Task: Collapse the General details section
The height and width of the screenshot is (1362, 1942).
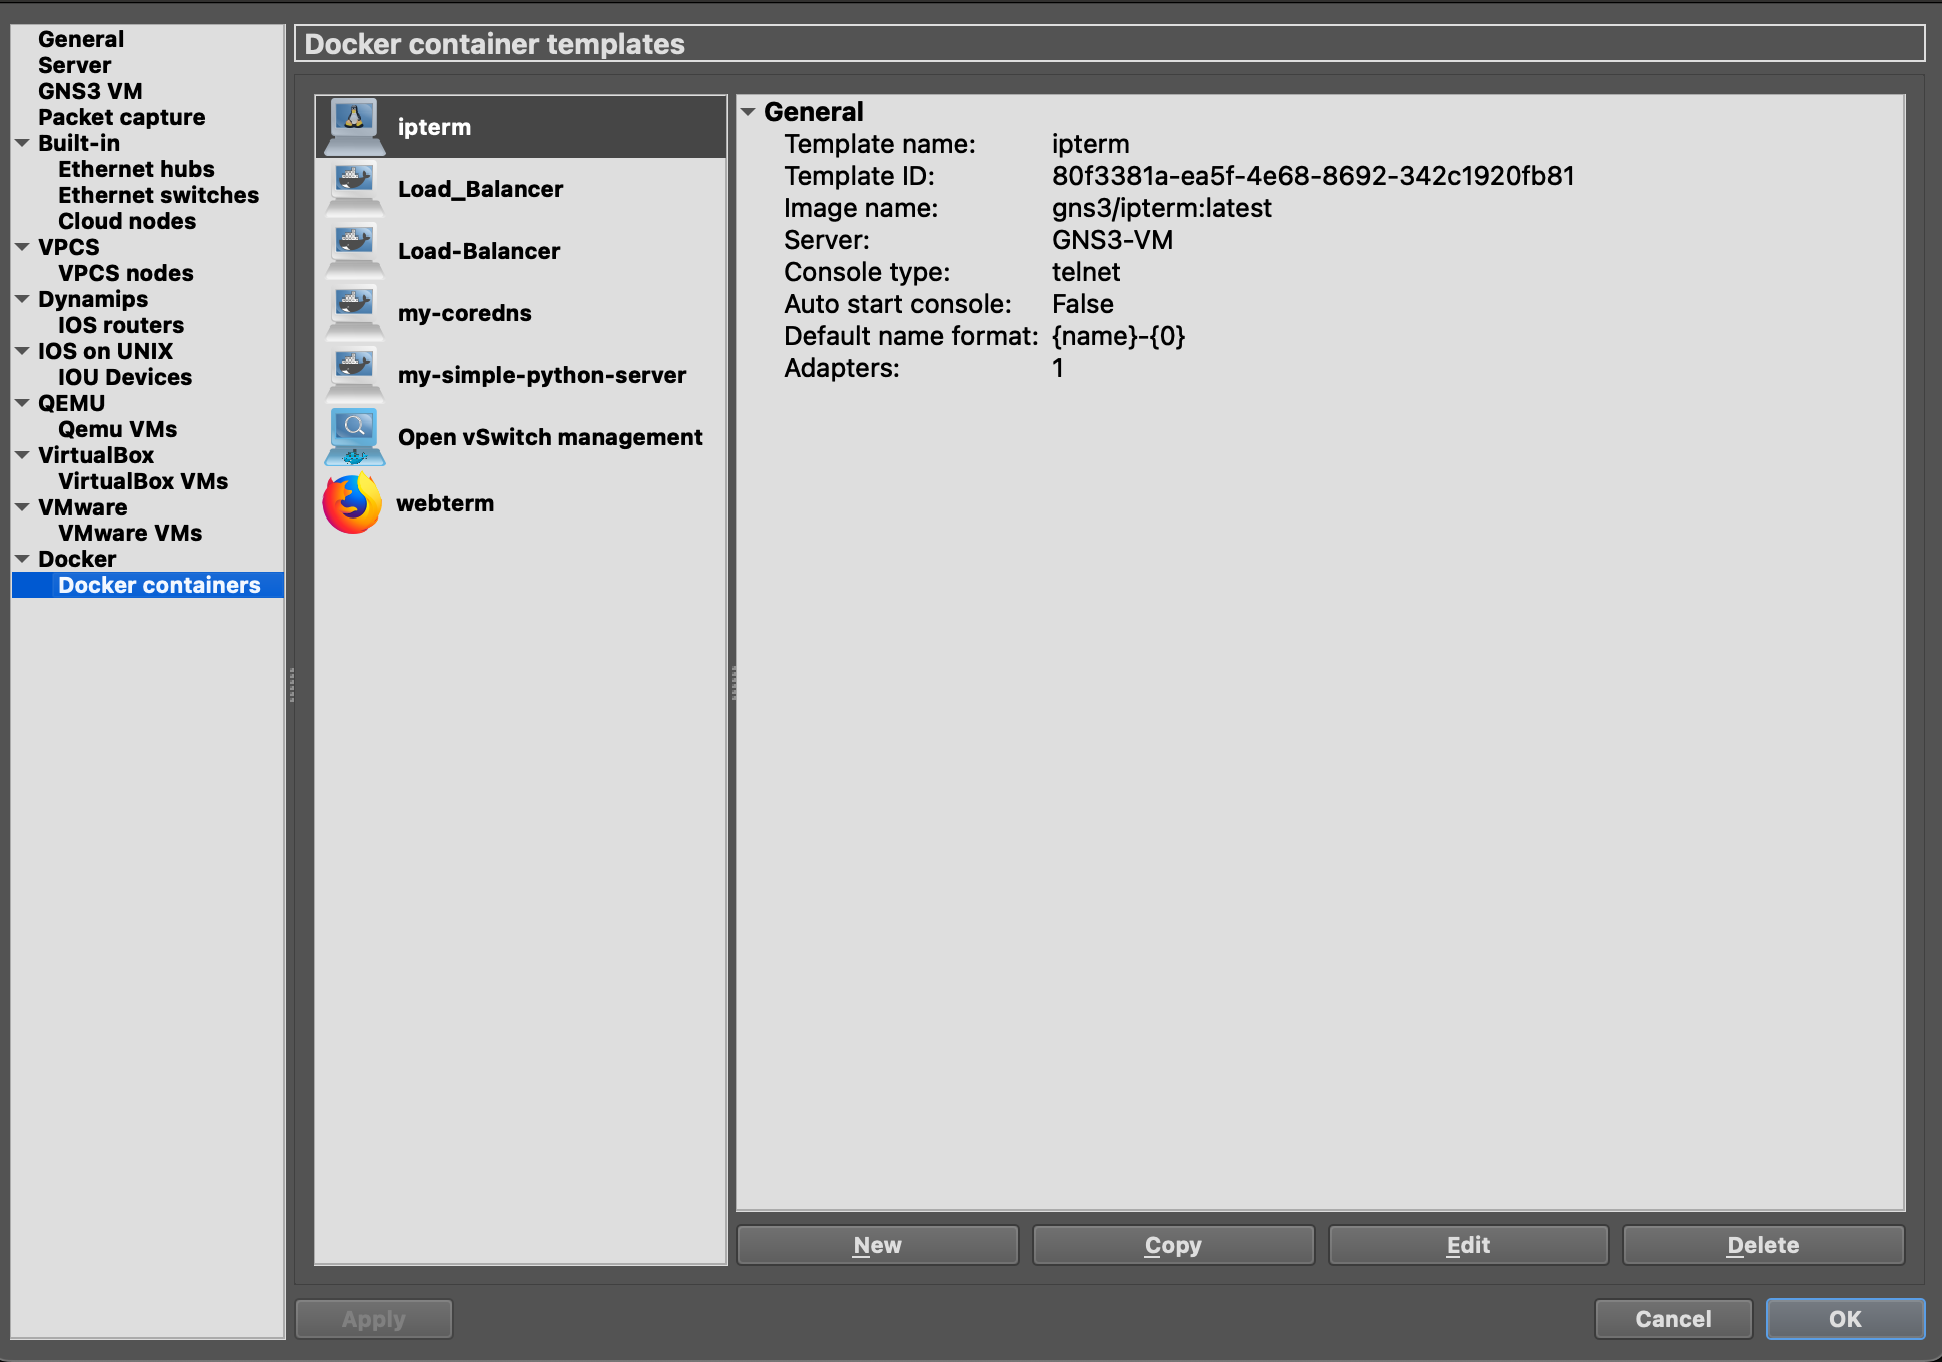Action: pyautogui.click(x=748, y=112)
